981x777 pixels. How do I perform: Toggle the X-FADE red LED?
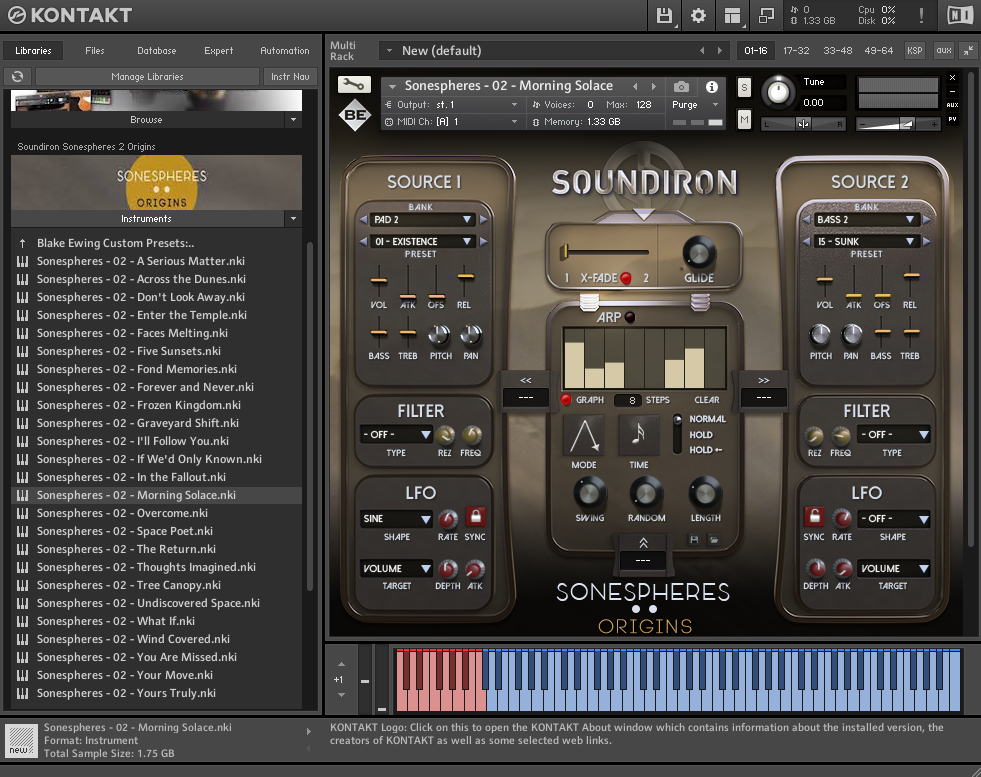pyautogui.click(x=626, y=278)
